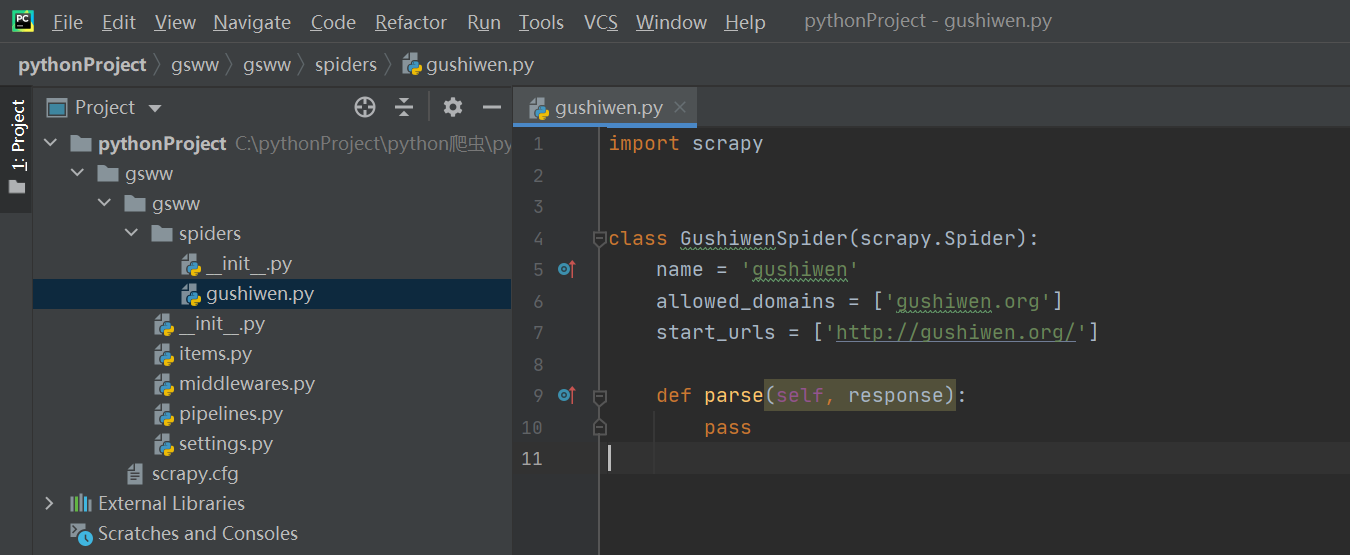Click Scratches and Consoles icon
Screen dimensions: 1350x555
81,534
